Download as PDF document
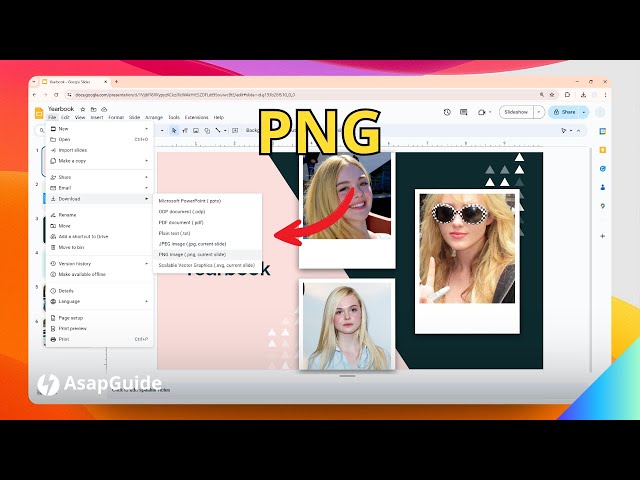The image size is (640, 480). point(207,222)
